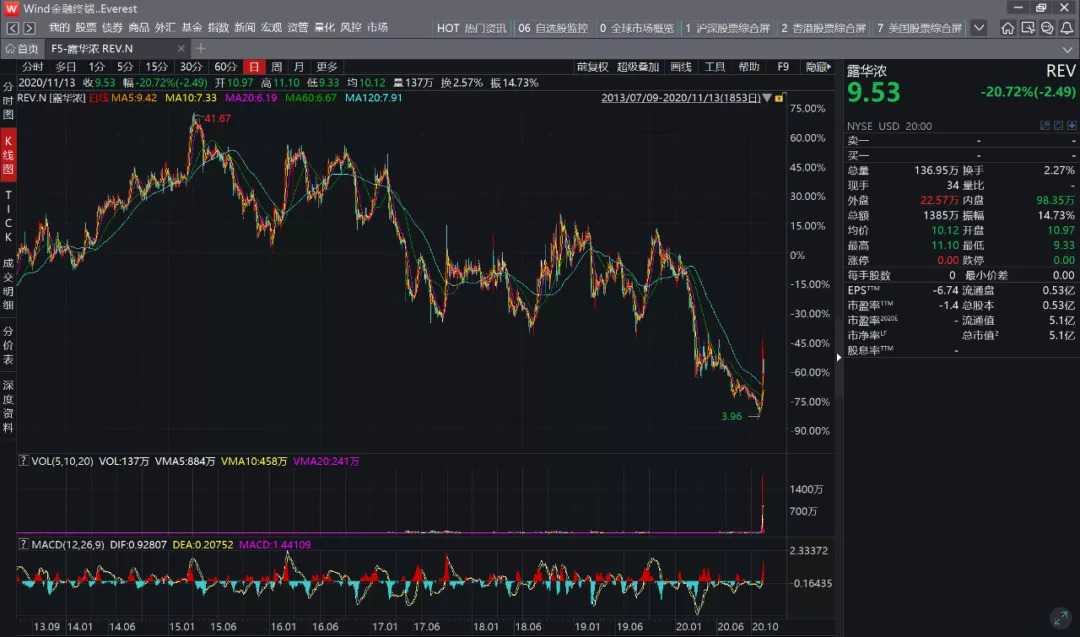The image size is (1080, 637).
Task: Switch chart period to 周 (weekly)
Action: (x=276, y=67)
